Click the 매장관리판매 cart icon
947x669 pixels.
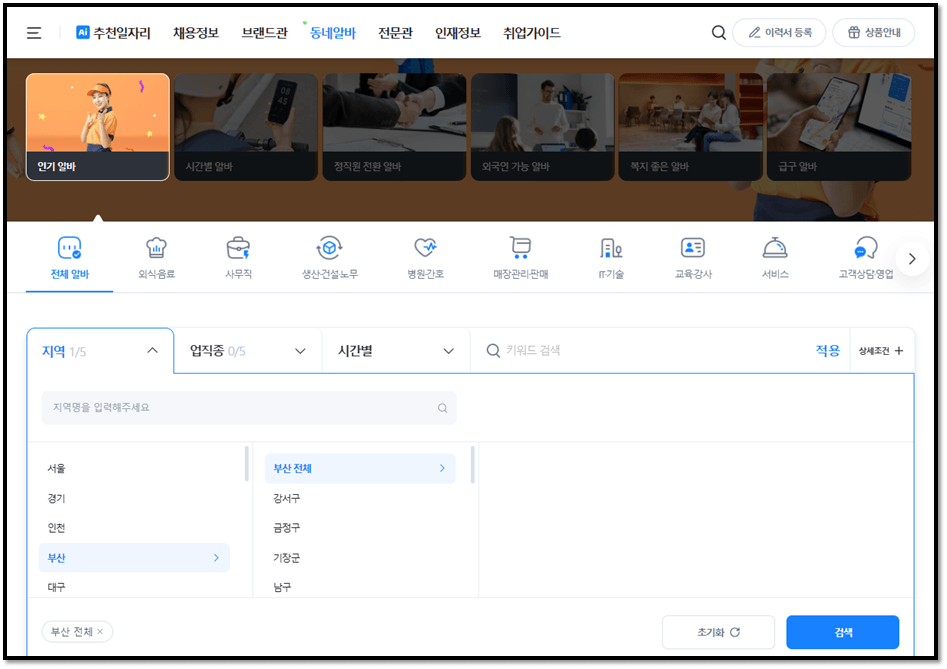click(518, 252)
